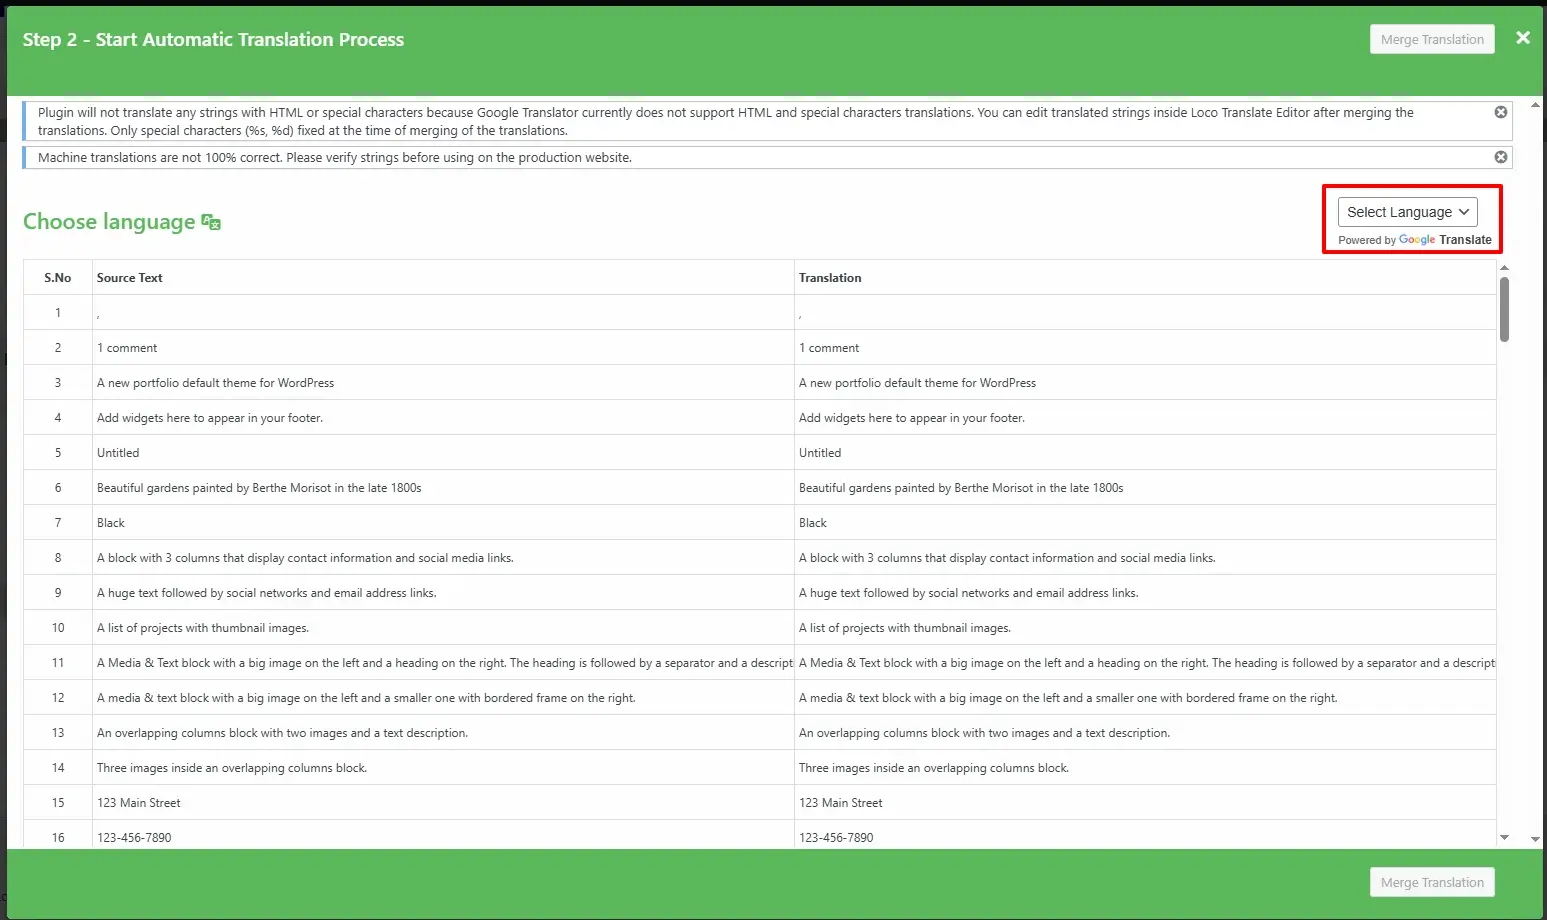
Task: Select source 'A block with 3 columns' row
Action: coord(305,558)
